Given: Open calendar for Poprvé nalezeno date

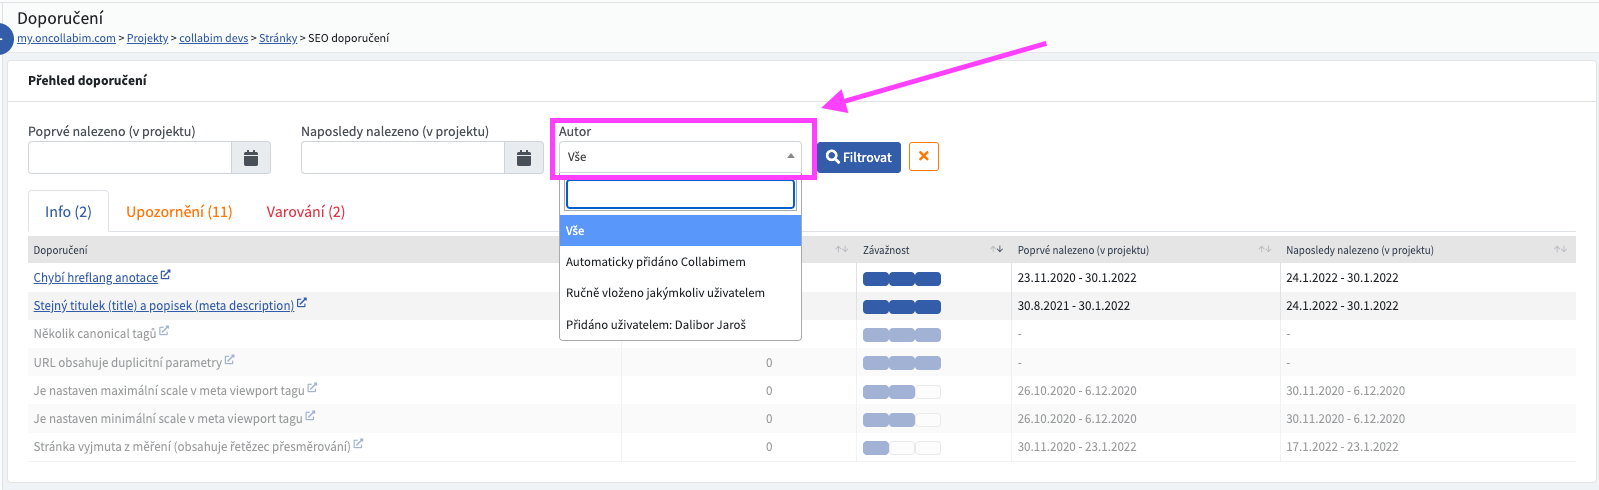Looking at the screenshot, I should tap(251, 158).
